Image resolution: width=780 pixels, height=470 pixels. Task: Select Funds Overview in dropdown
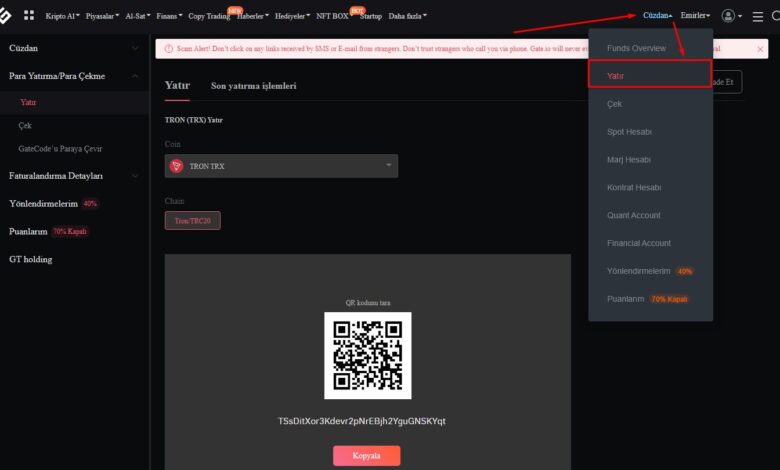pyautogui.click(x=651, y=48)
